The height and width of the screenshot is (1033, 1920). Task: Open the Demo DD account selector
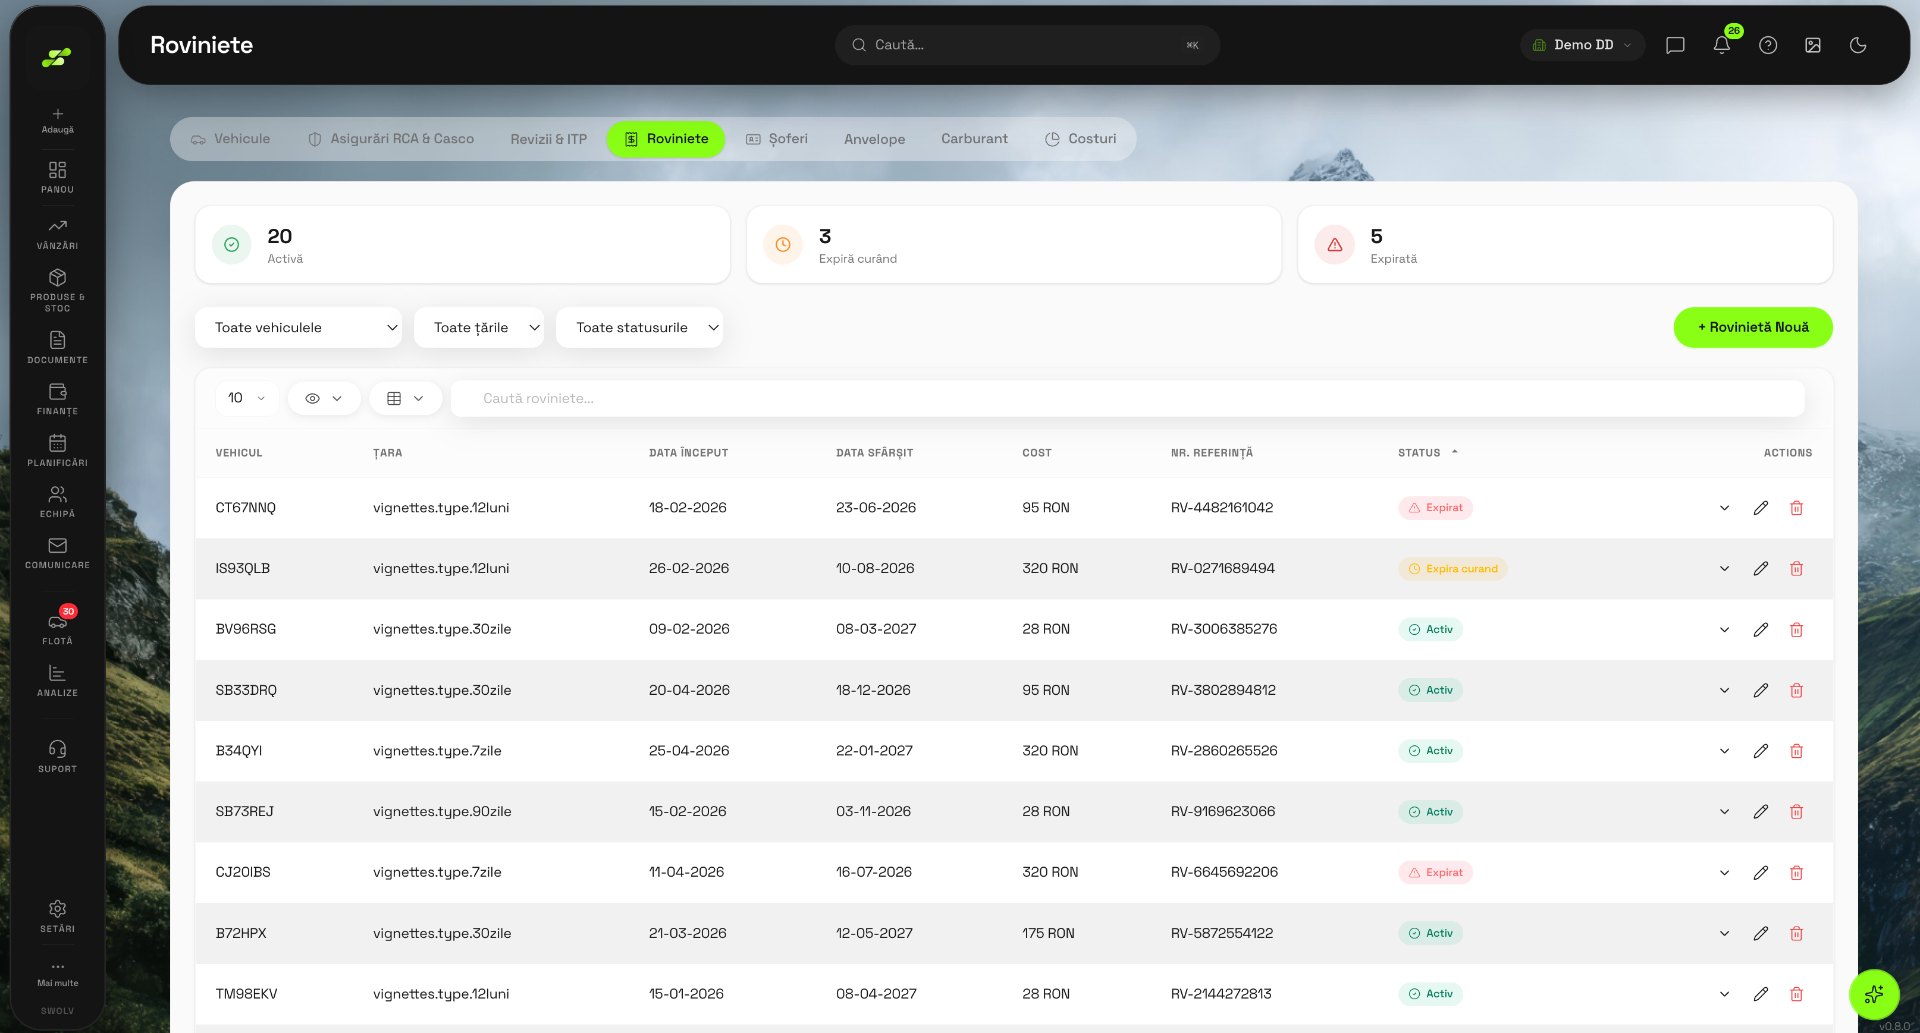(x=1583, y=45)
